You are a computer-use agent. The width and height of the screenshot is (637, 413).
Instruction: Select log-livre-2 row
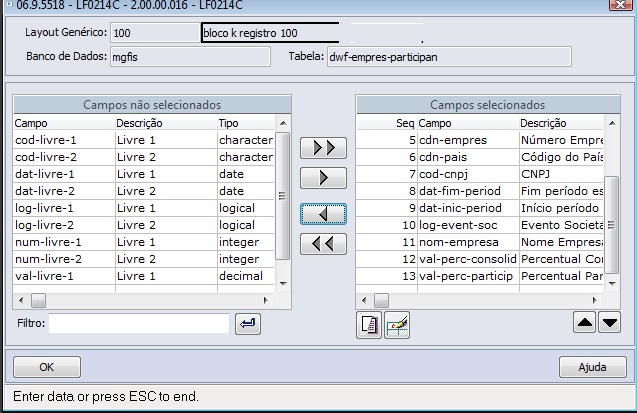click(x=144, y=225)
